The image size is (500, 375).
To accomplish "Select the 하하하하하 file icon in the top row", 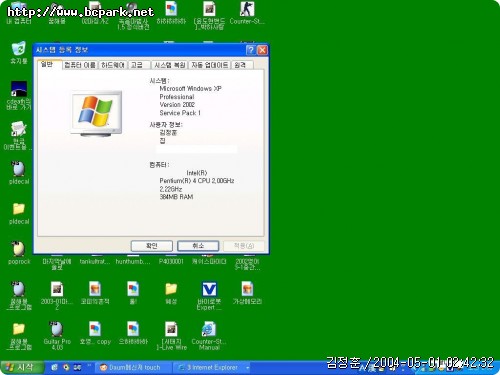I will tap(171, 9).
